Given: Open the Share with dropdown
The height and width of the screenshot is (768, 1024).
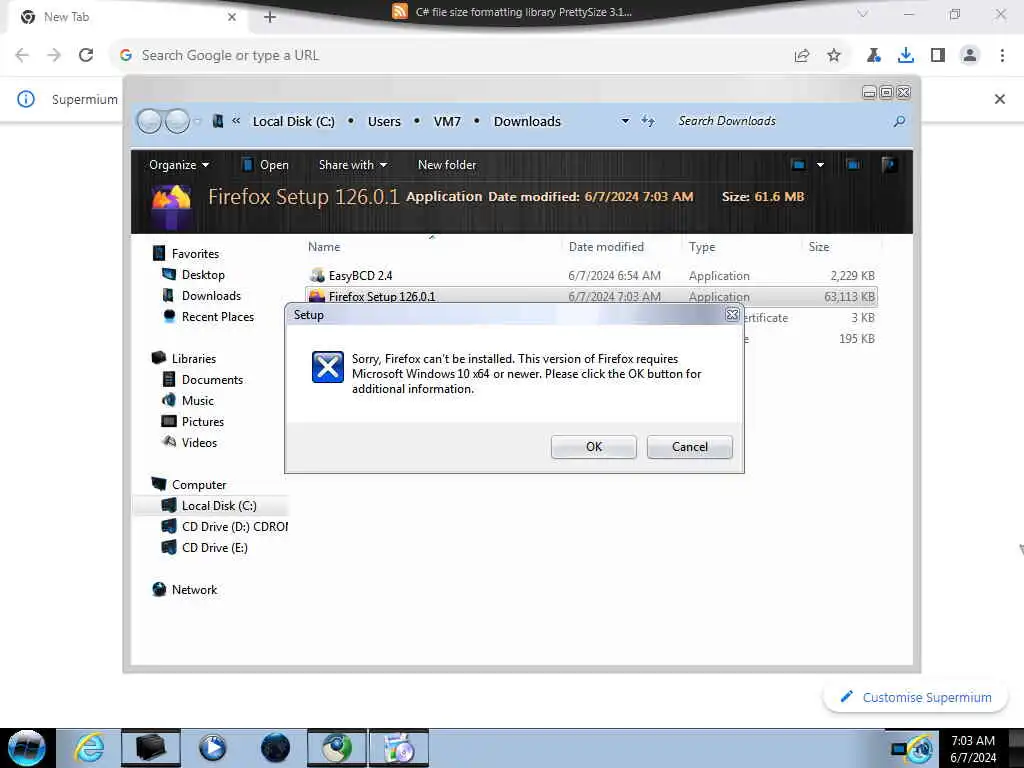Looking at the screenshot, I should pyautogui.click(x=353, y=165).
